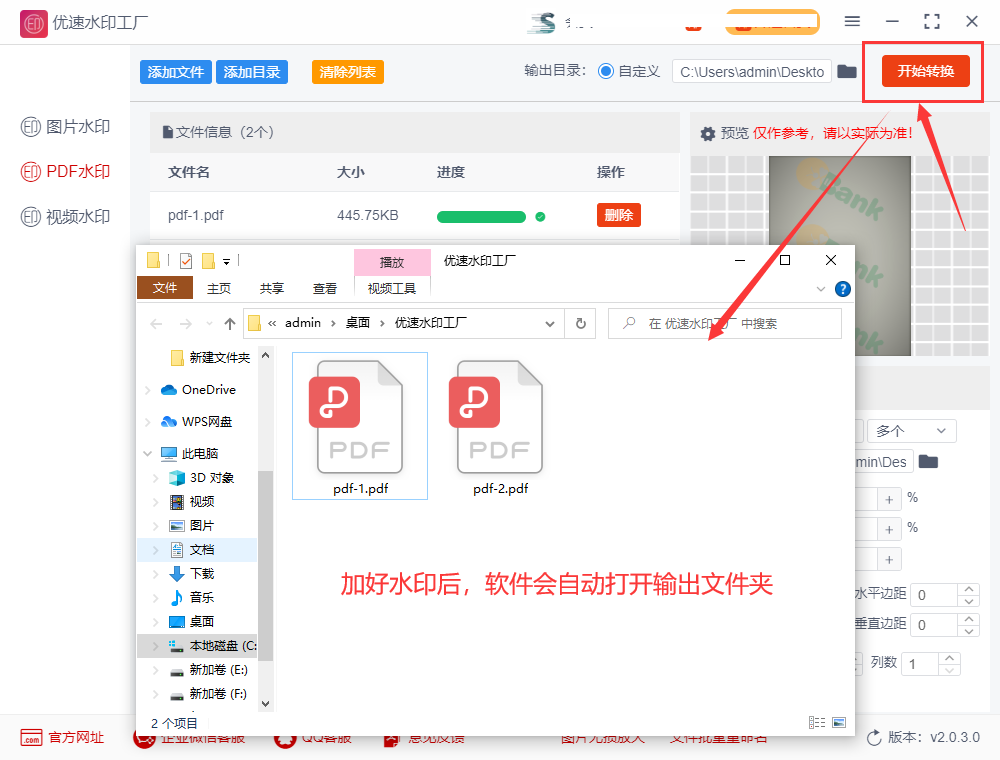
Task: Open 官方网址 link in footer
Action: [x=62, y=738]
